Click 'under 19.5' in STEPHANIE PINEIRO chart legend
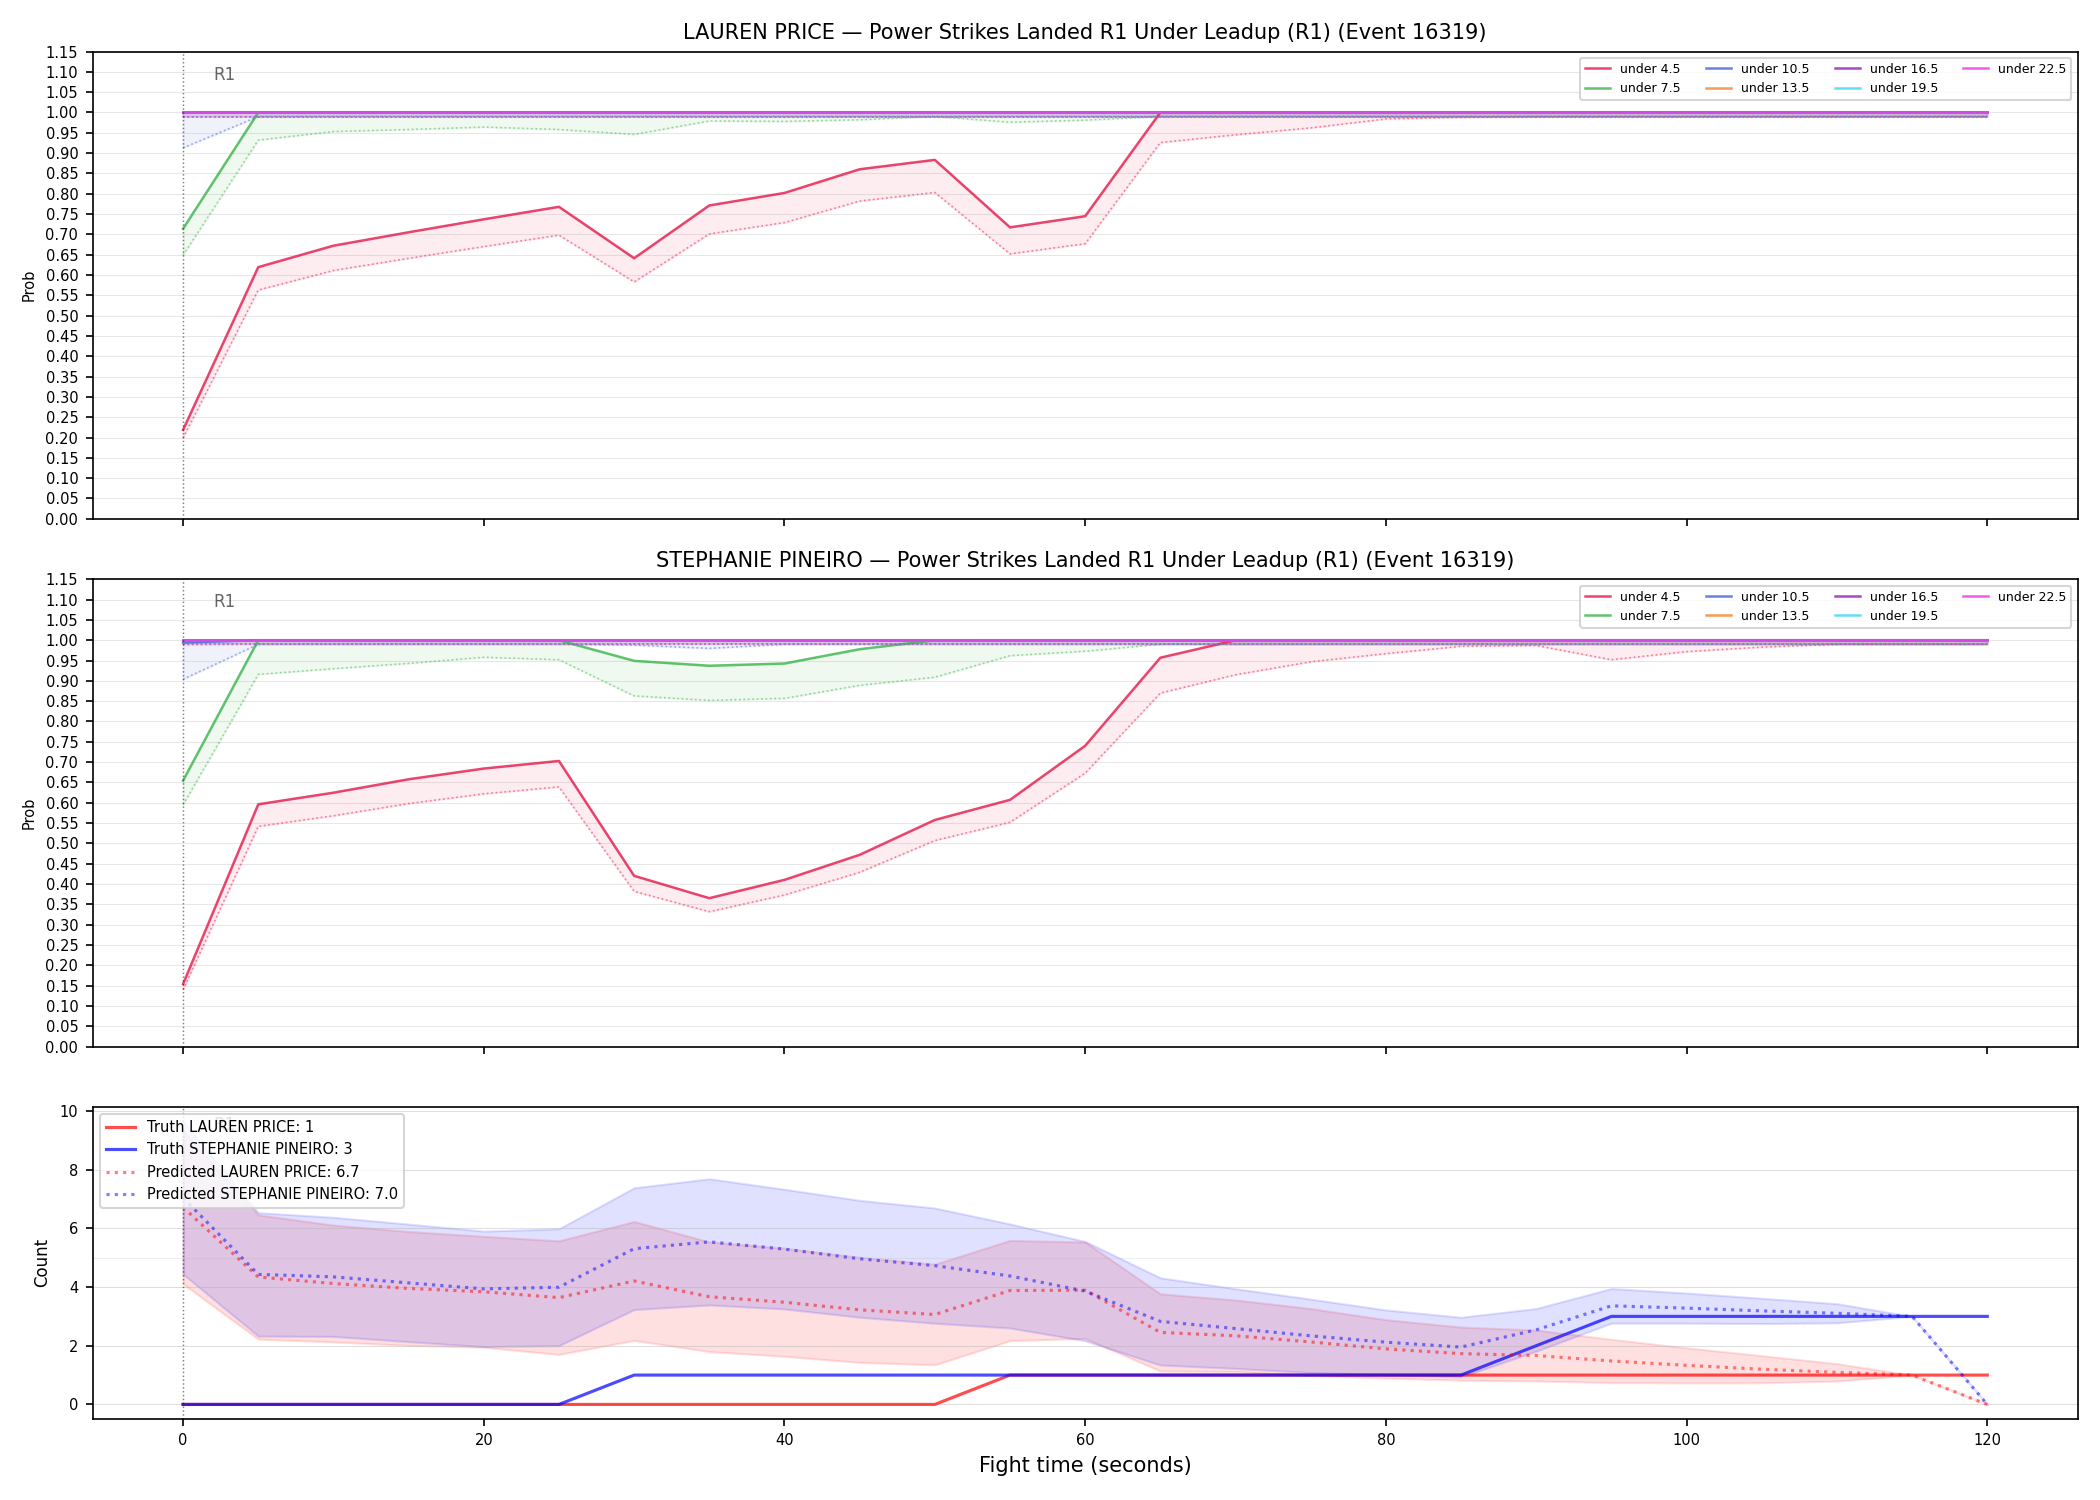2100x1500 pixels. pos(1887,616)
